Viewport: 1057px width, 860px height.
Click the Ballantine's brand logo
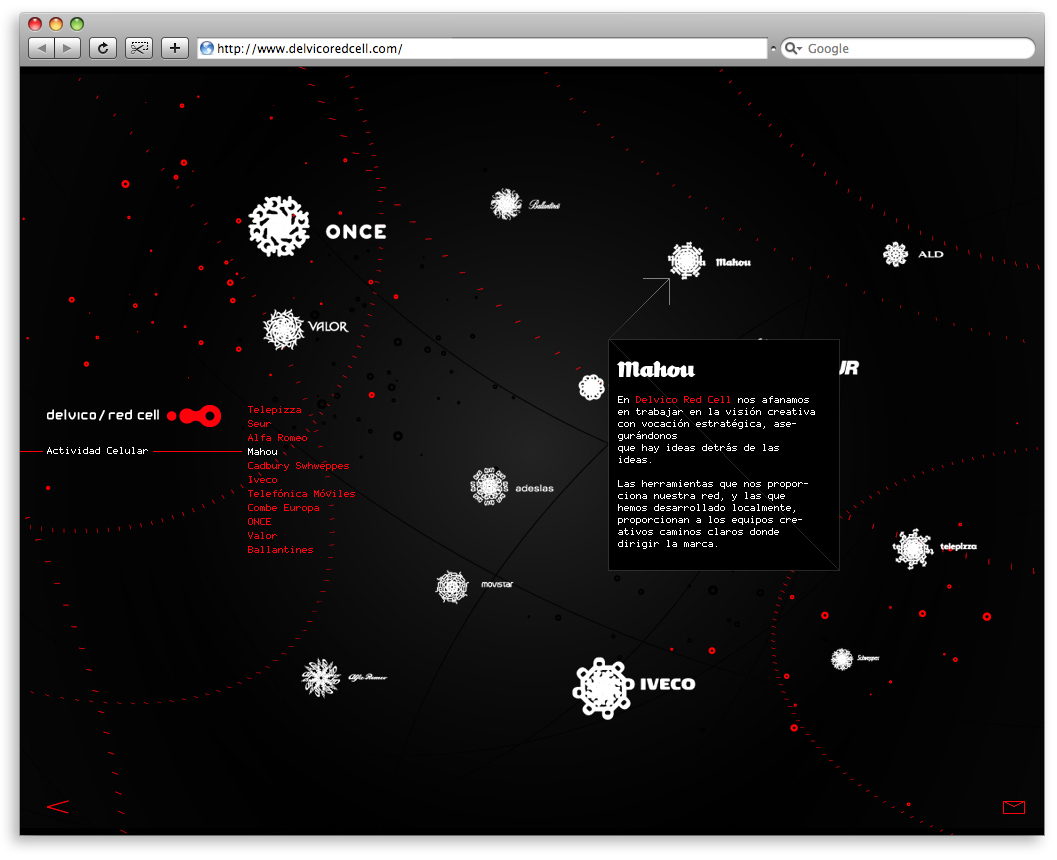[x=506, y=204]
